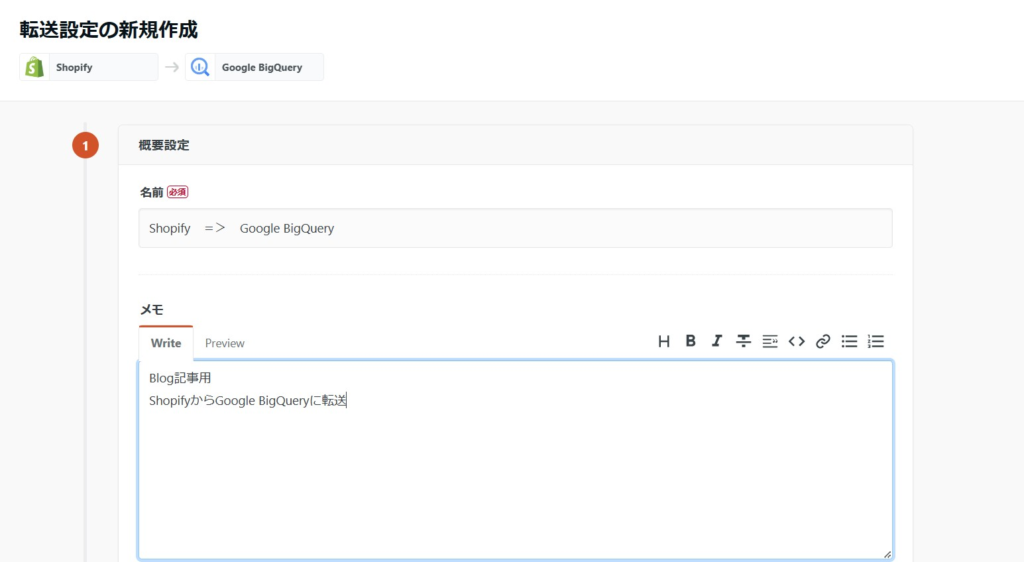Insert a heading with the H icon
Screen dimensions: 1024x562
coord(664,341)
